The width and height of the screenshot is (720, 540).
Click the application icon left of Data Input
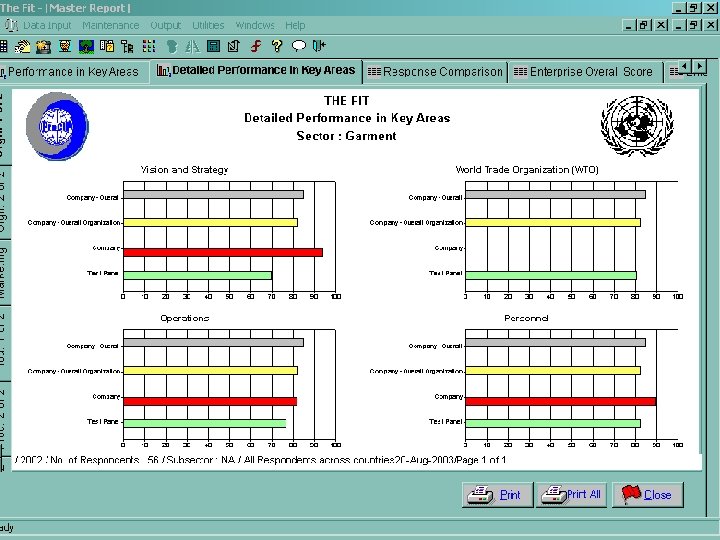(x=11, y=25)
